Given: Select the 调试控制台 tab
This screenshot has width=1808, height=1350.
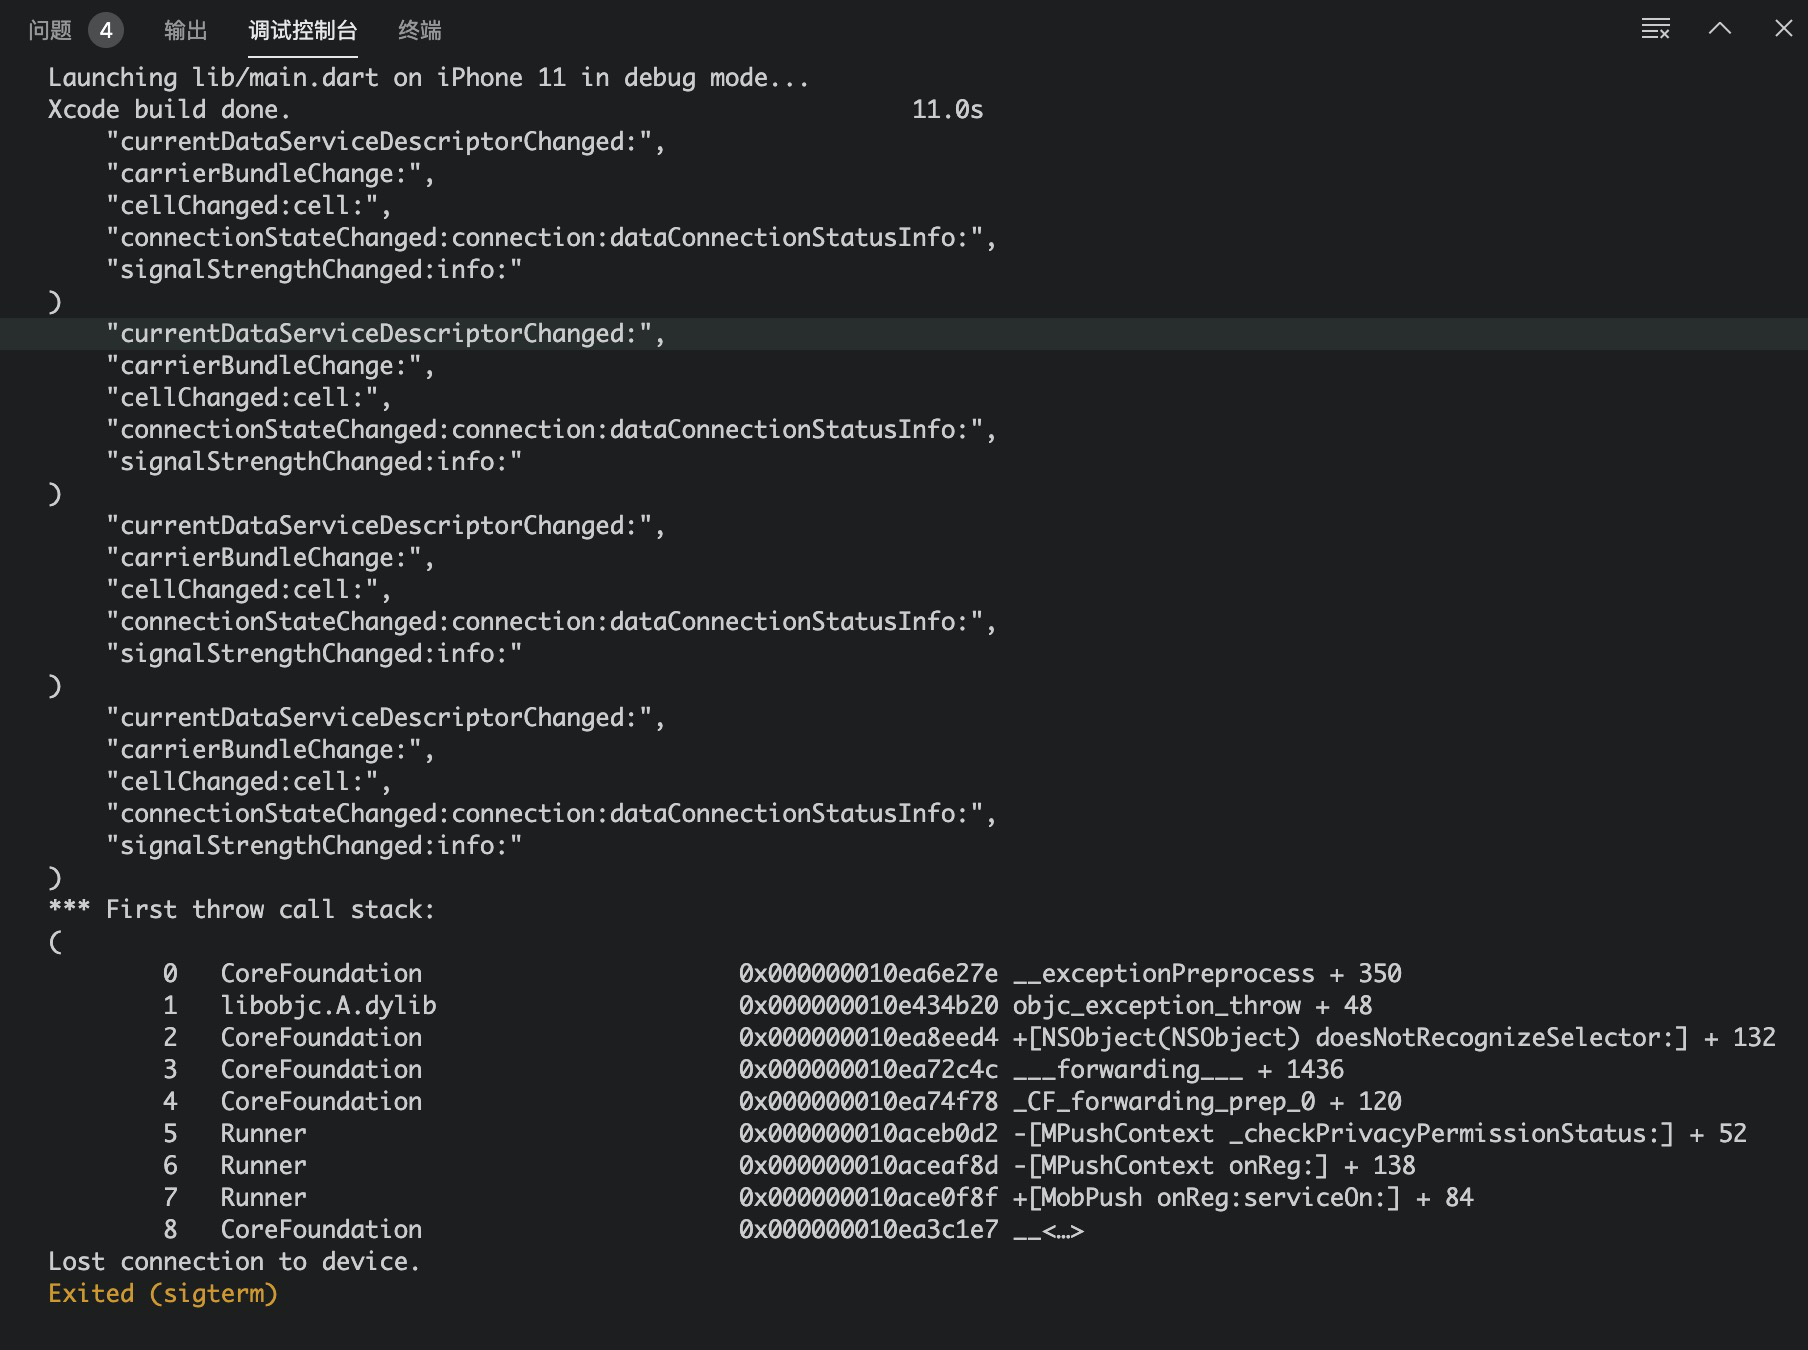Looking at the screenshot, I should 303,31.
